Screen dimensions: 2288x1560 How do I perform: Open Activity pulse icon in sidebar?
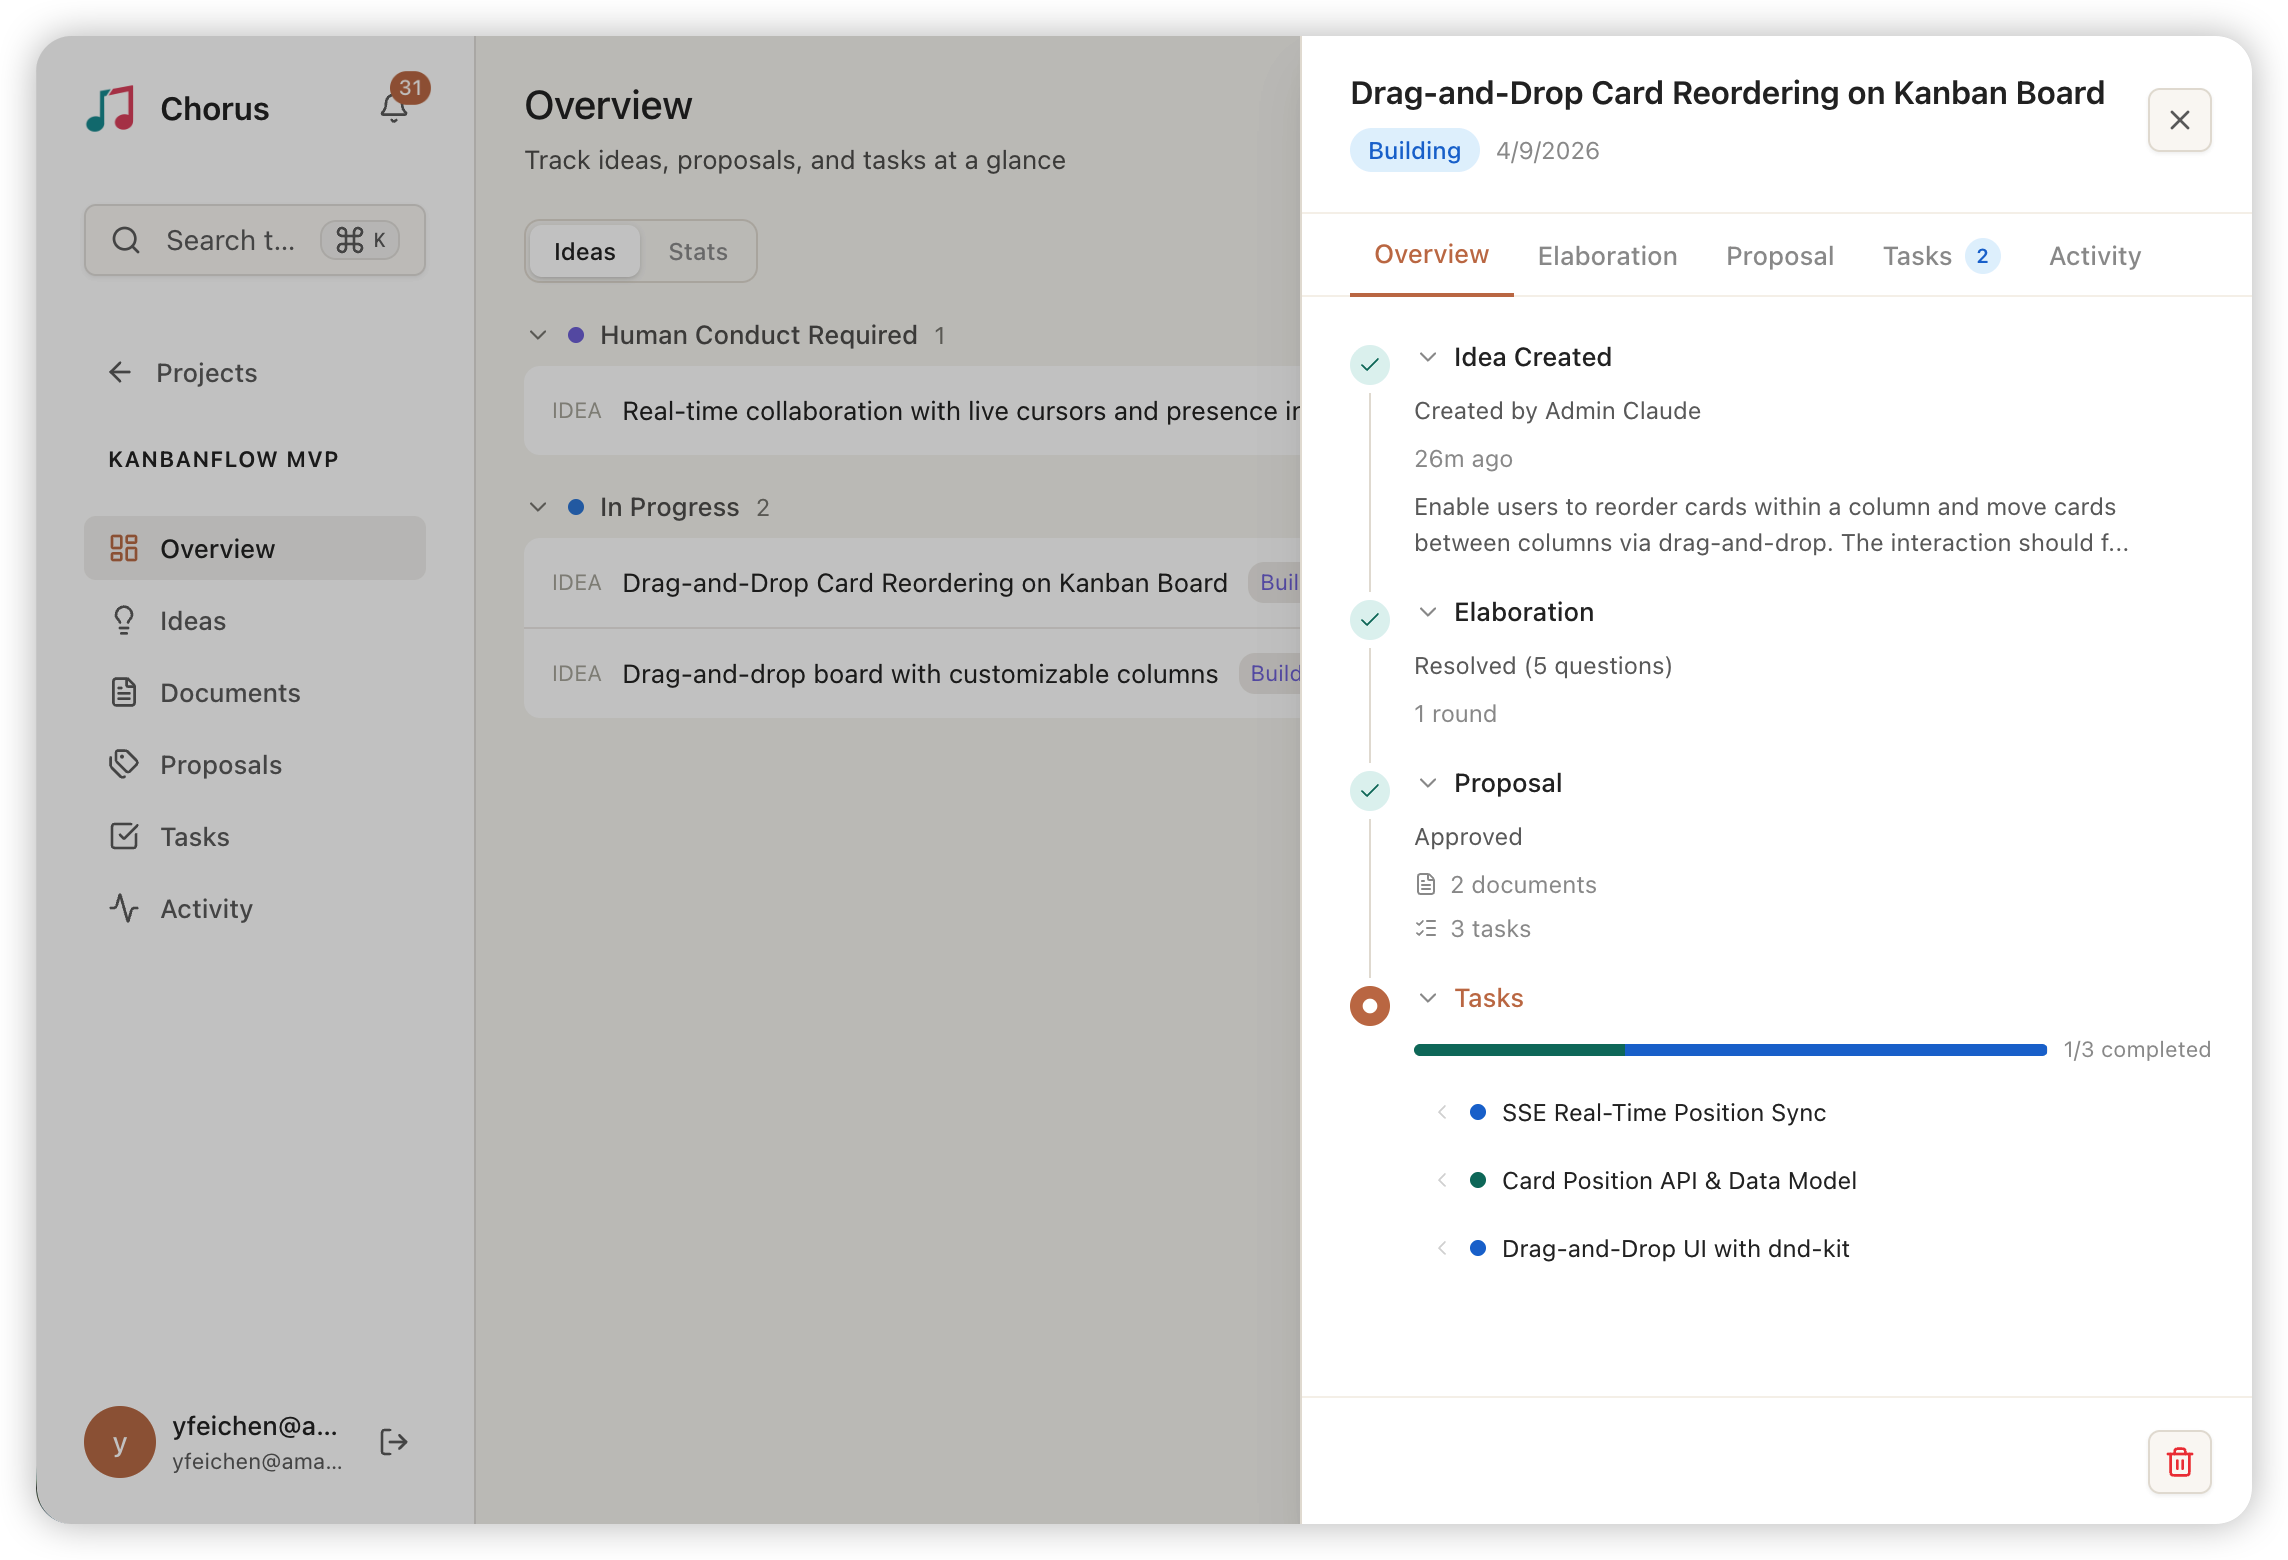click(x=124, y=908)
